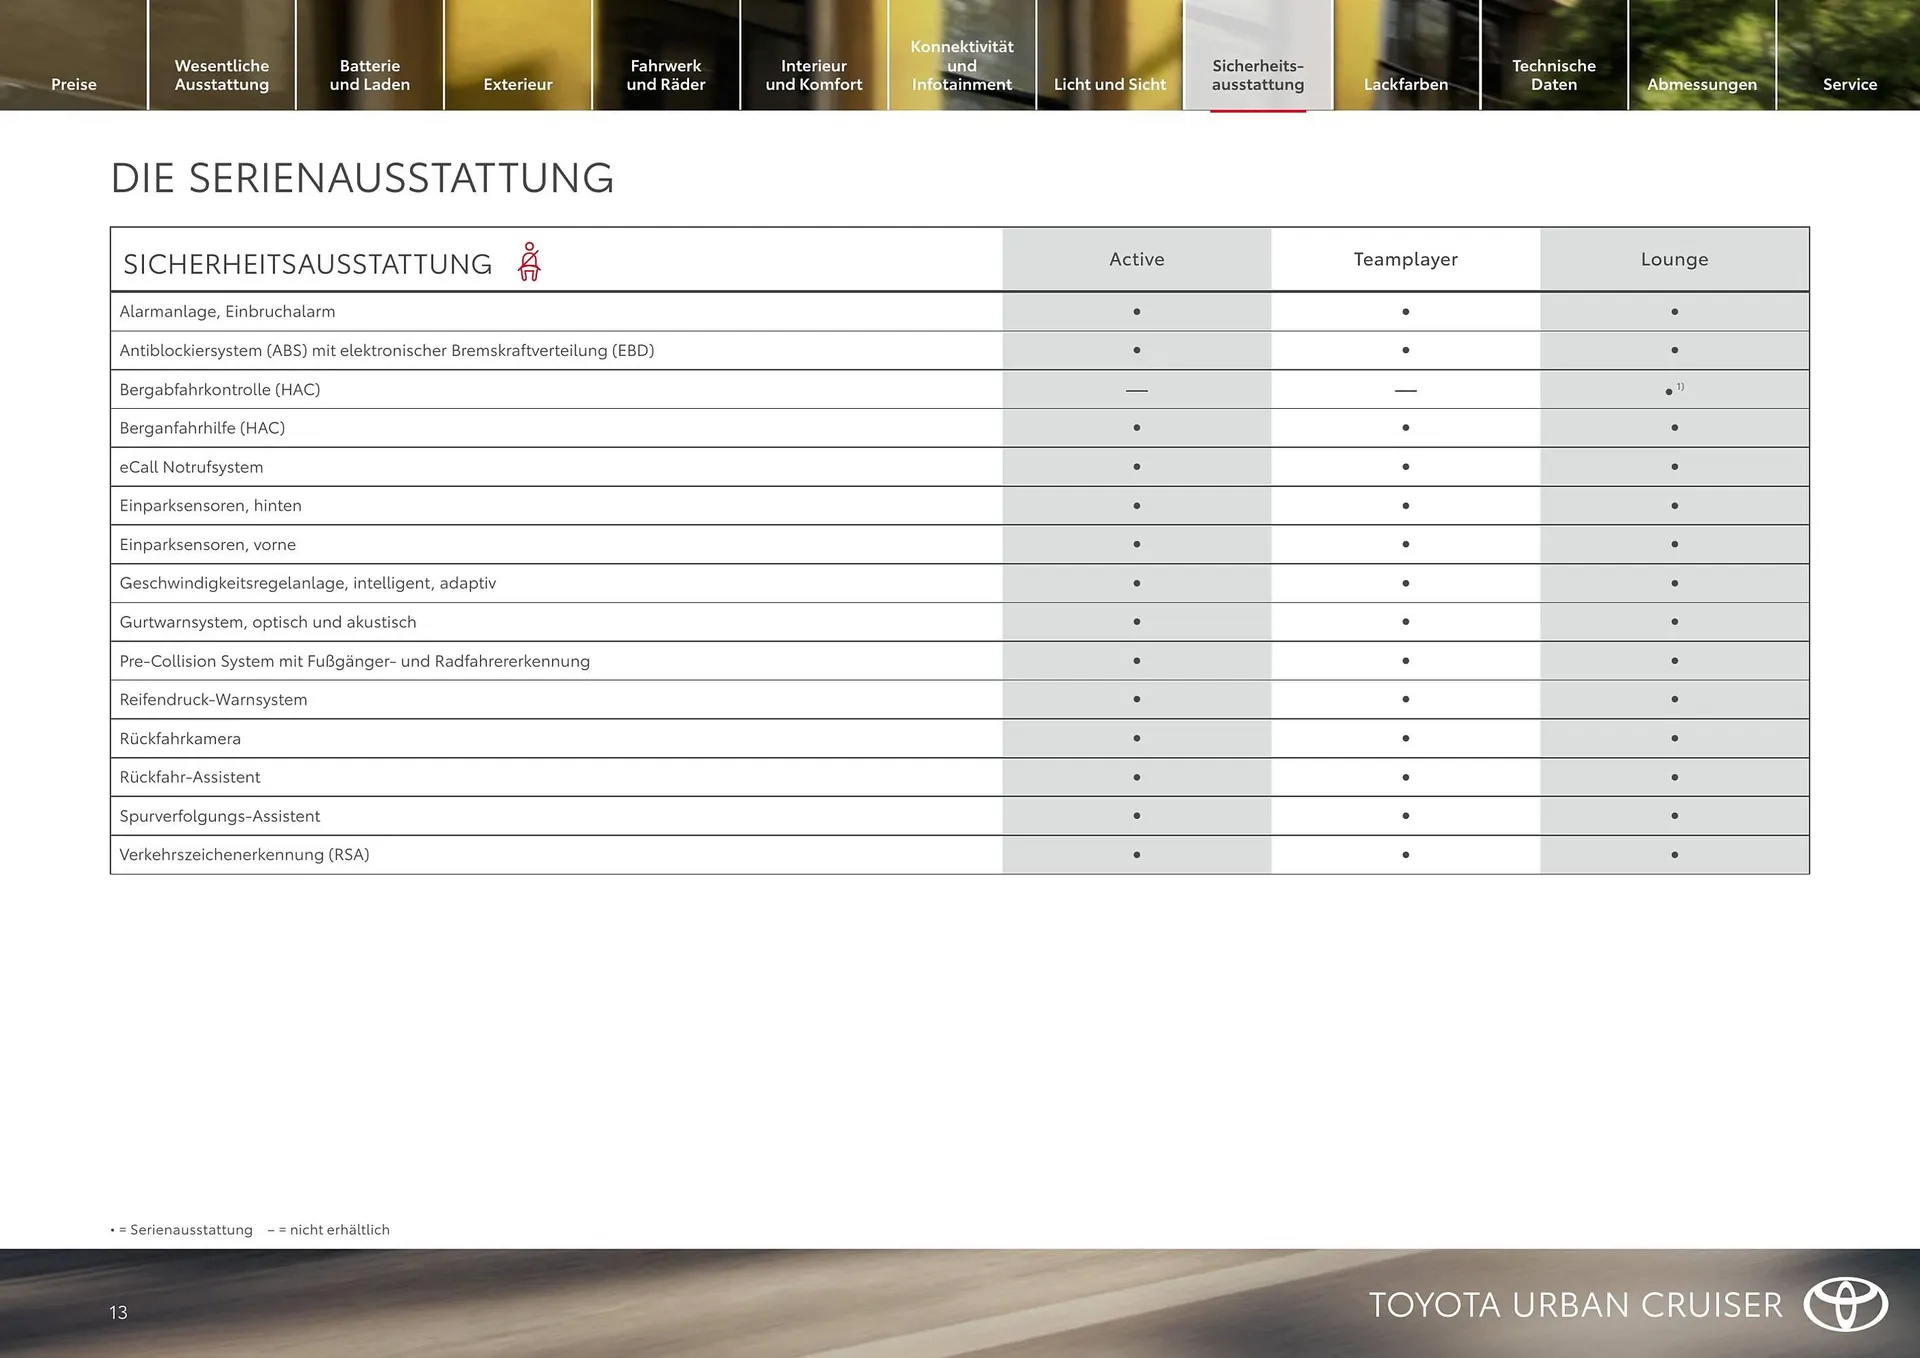
Task: Expand the Konnektivität und Infotainment section
Action: (961, 65)
